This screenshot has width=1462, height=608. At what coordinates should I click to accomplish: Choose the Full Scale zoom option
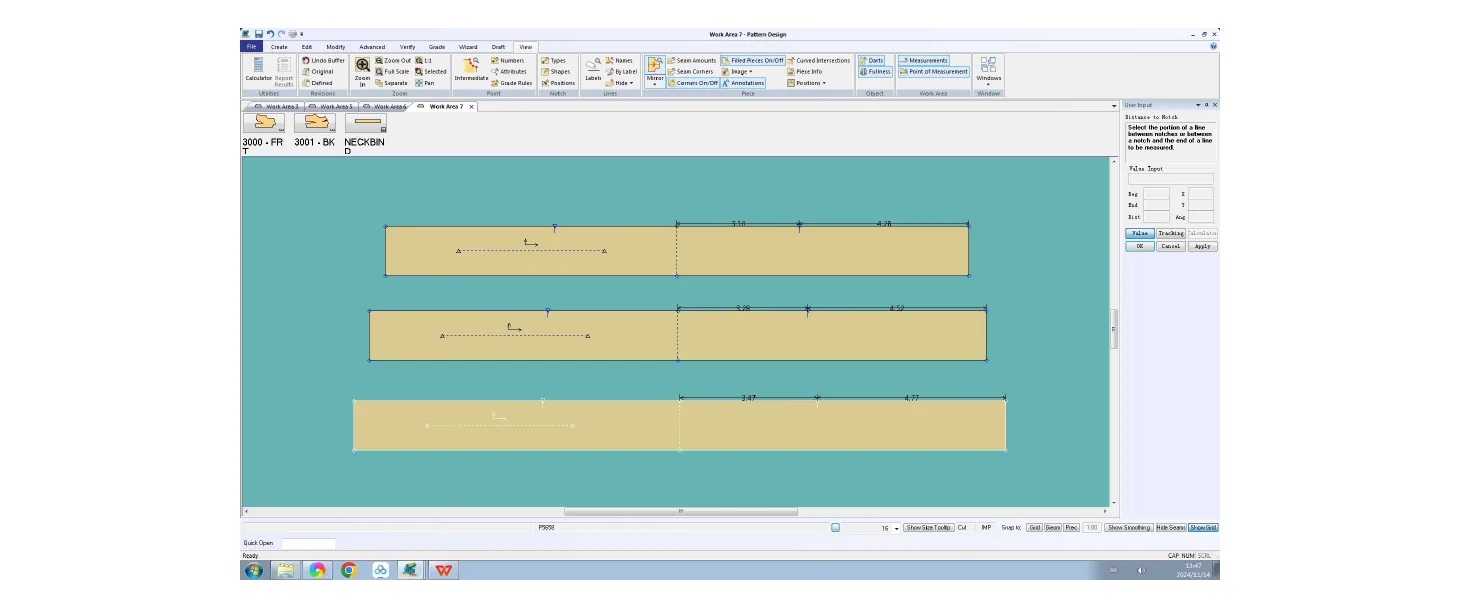click(393, 72)
